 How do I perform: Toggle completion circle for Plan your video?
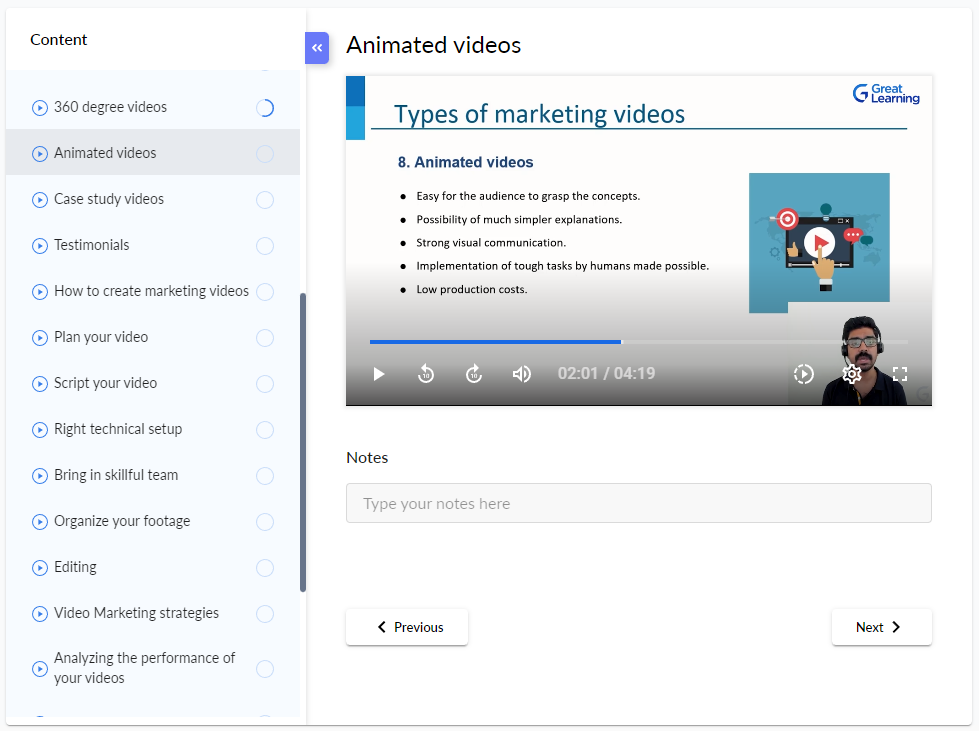pyautogui.click(x=265, y=338)
